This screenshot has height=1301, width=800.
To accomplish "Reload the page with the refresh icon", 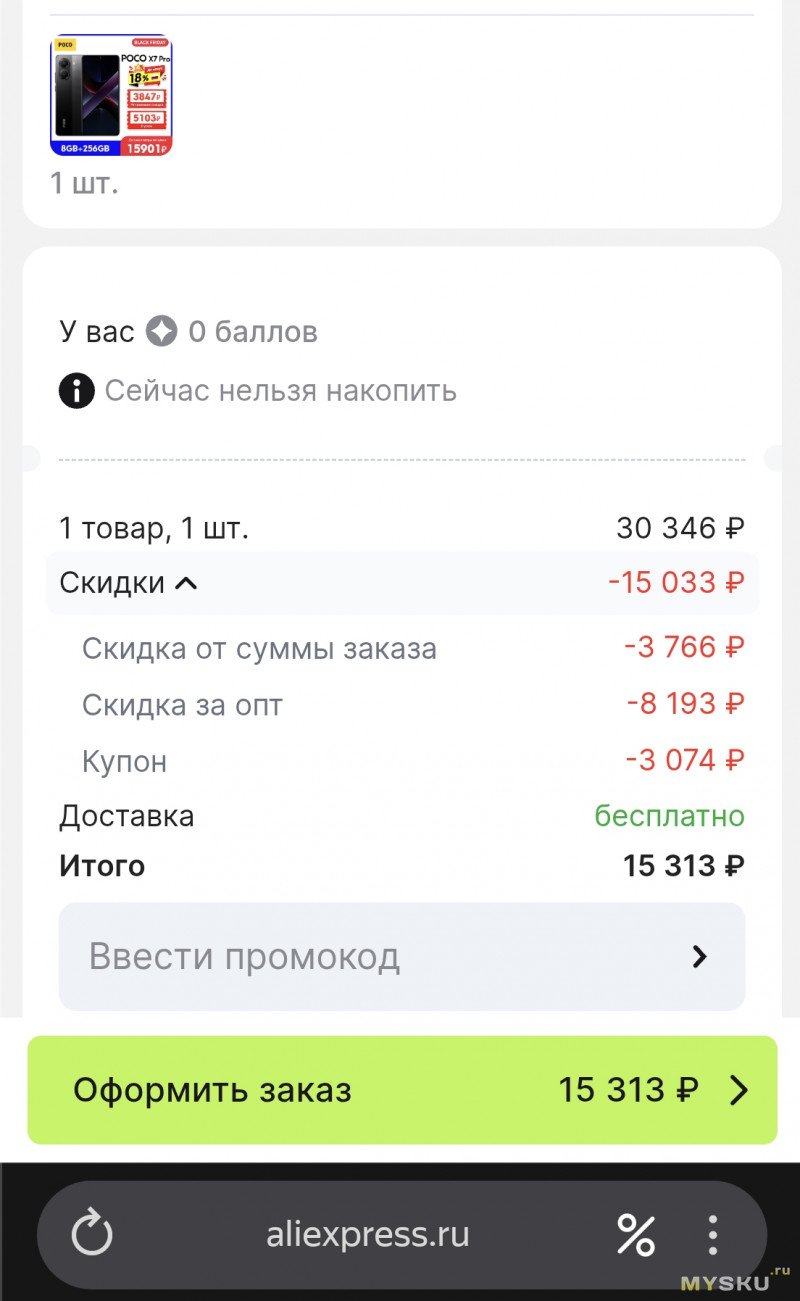I will (x=93, y=1234).
